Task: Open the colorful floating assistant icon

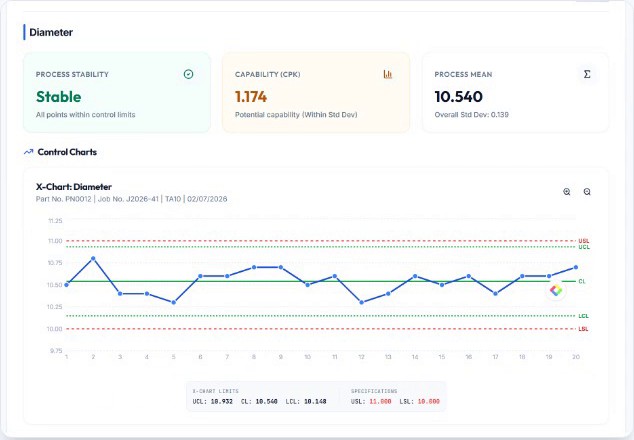Action: pos(556,290)
